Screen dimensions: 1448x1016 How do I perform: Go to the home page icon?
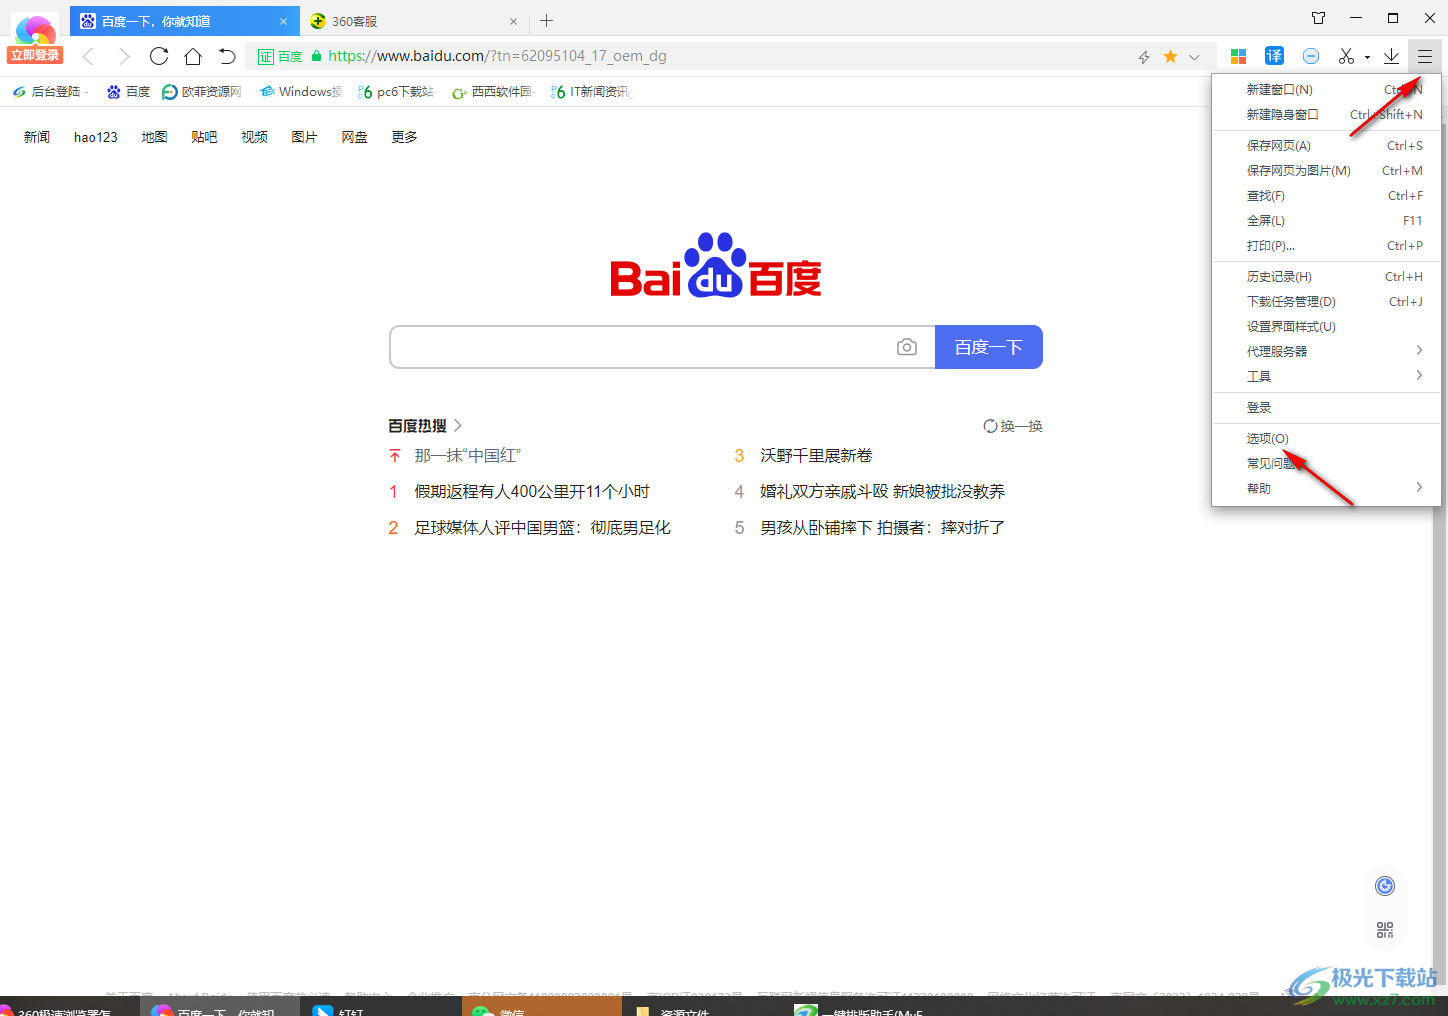(x=193, y=56)
